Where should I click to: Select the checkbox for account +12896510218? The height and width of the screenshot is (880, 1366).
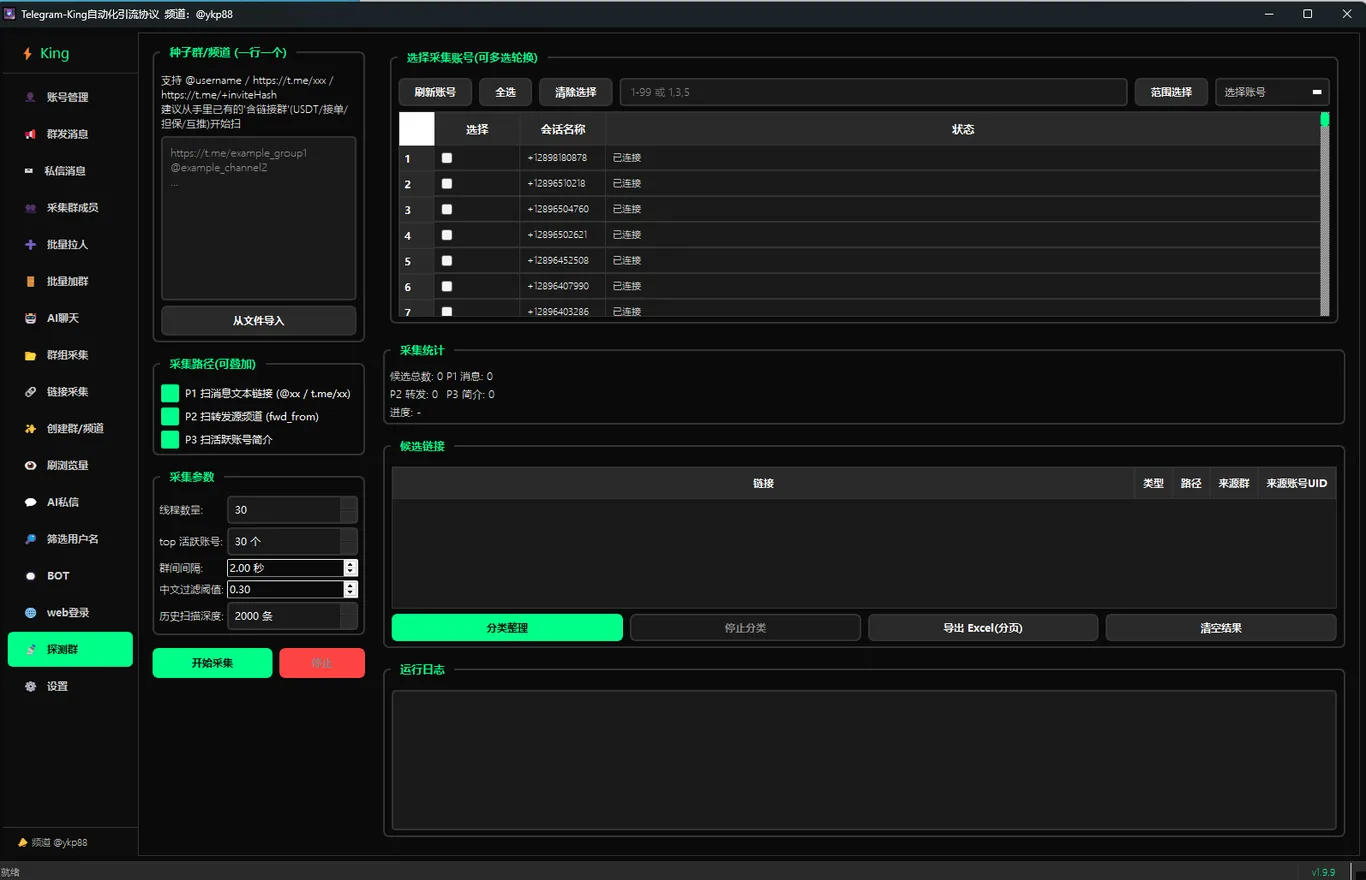point(447,184)
